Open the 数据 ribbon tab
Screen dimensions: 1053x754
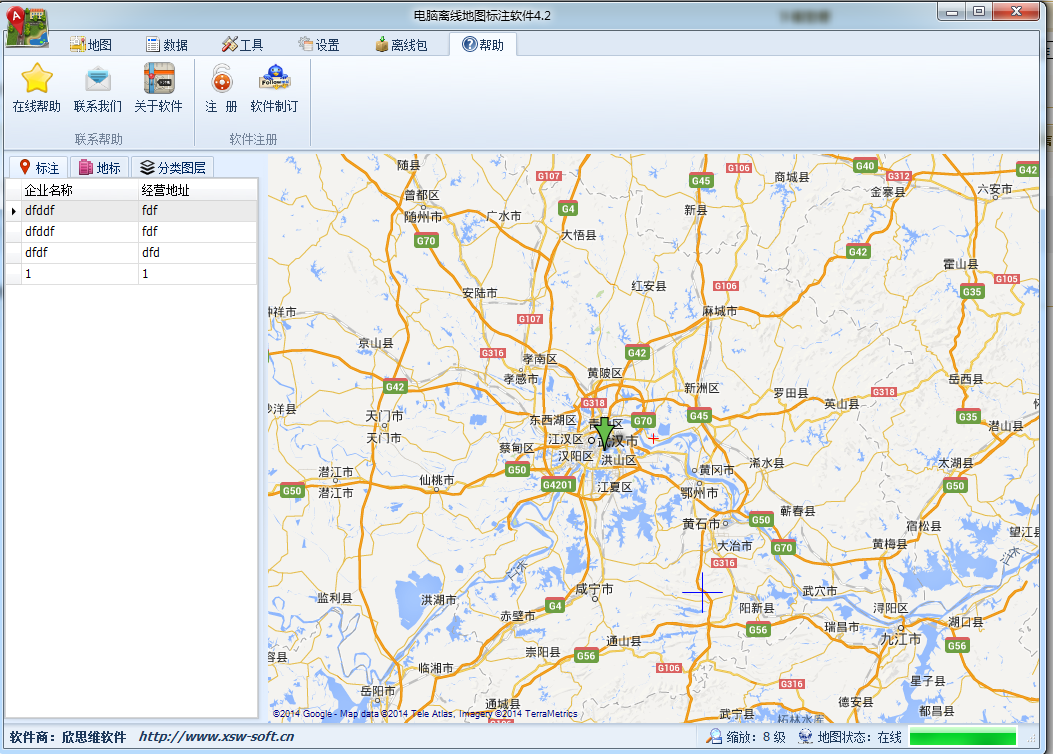pos(166,45)
